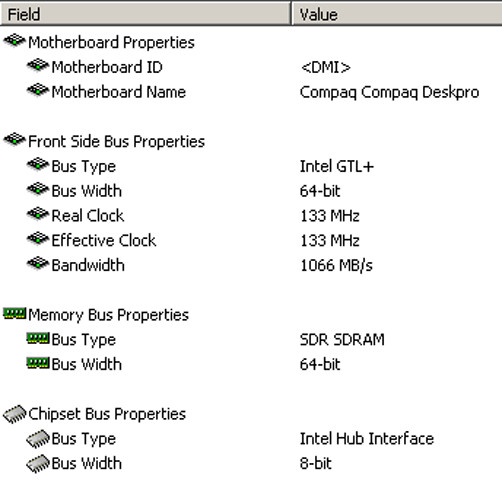Click the Chipset Bus Properties chip icon
This screenshot has width=502, height=488.
[x=15, y=414]
